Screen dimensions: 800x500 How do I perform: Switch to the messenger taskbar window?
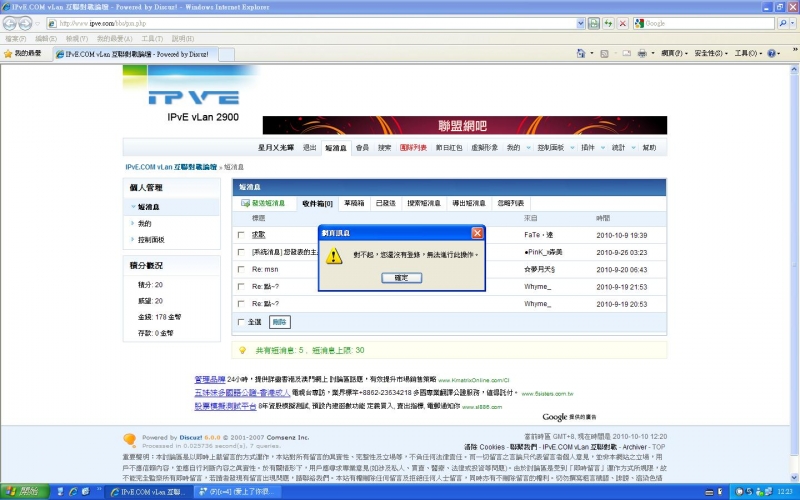tap(238, 492)
